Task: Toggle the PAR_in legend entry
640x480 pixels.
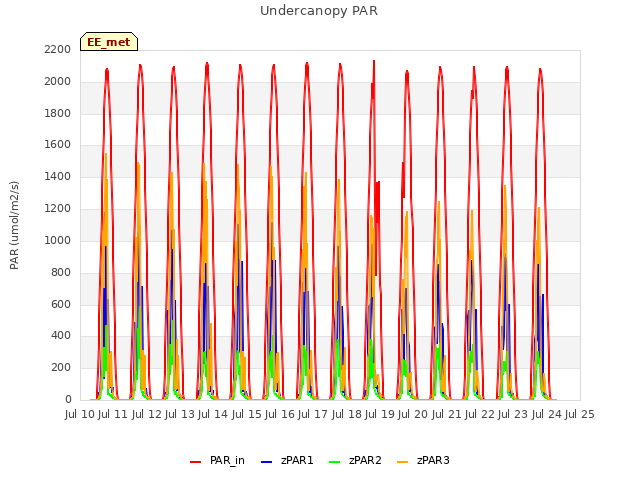Action: pyautogui.click(x=218, y=460)
